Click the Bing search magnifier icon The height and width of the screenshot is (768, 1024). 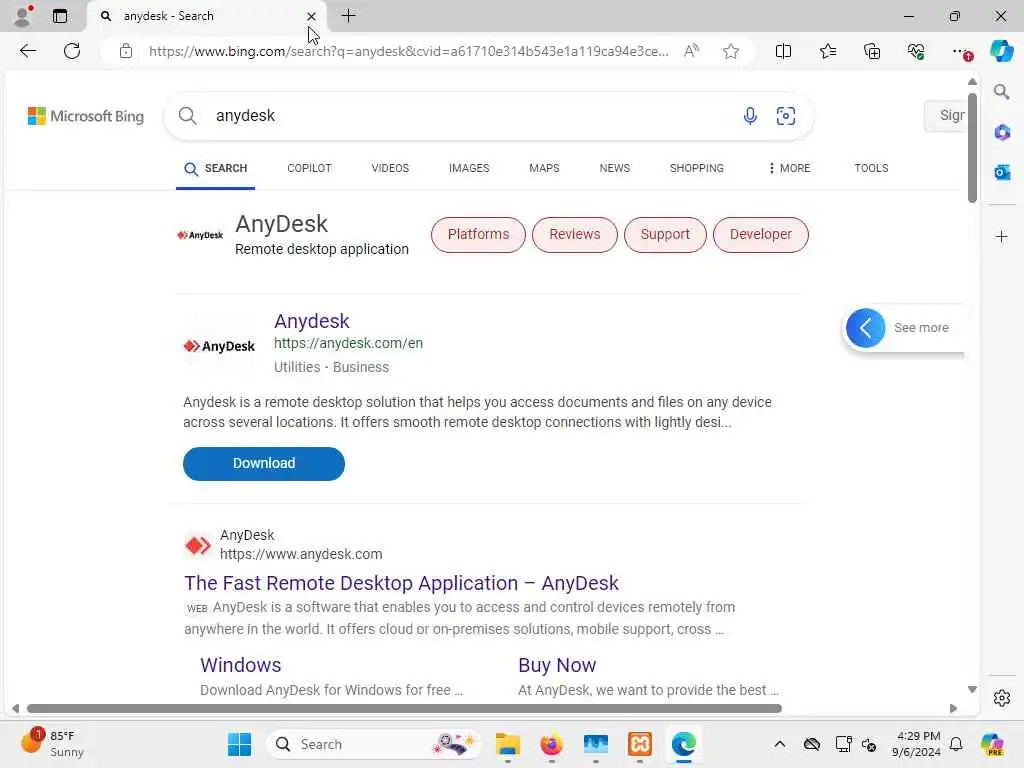[187, 116]
